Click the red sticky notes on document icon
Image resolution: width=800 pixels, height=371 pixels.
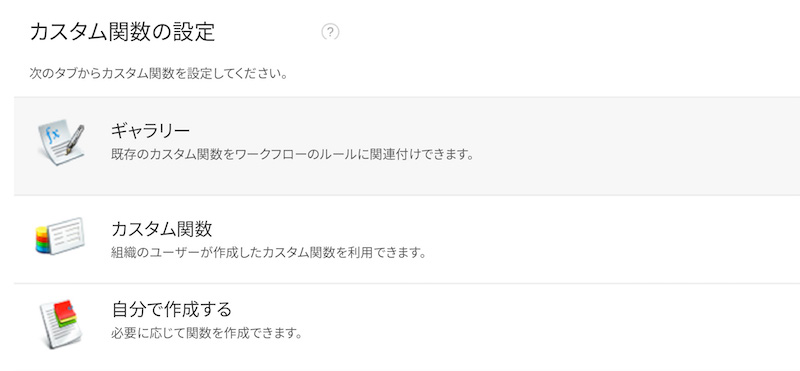(65, 314)
